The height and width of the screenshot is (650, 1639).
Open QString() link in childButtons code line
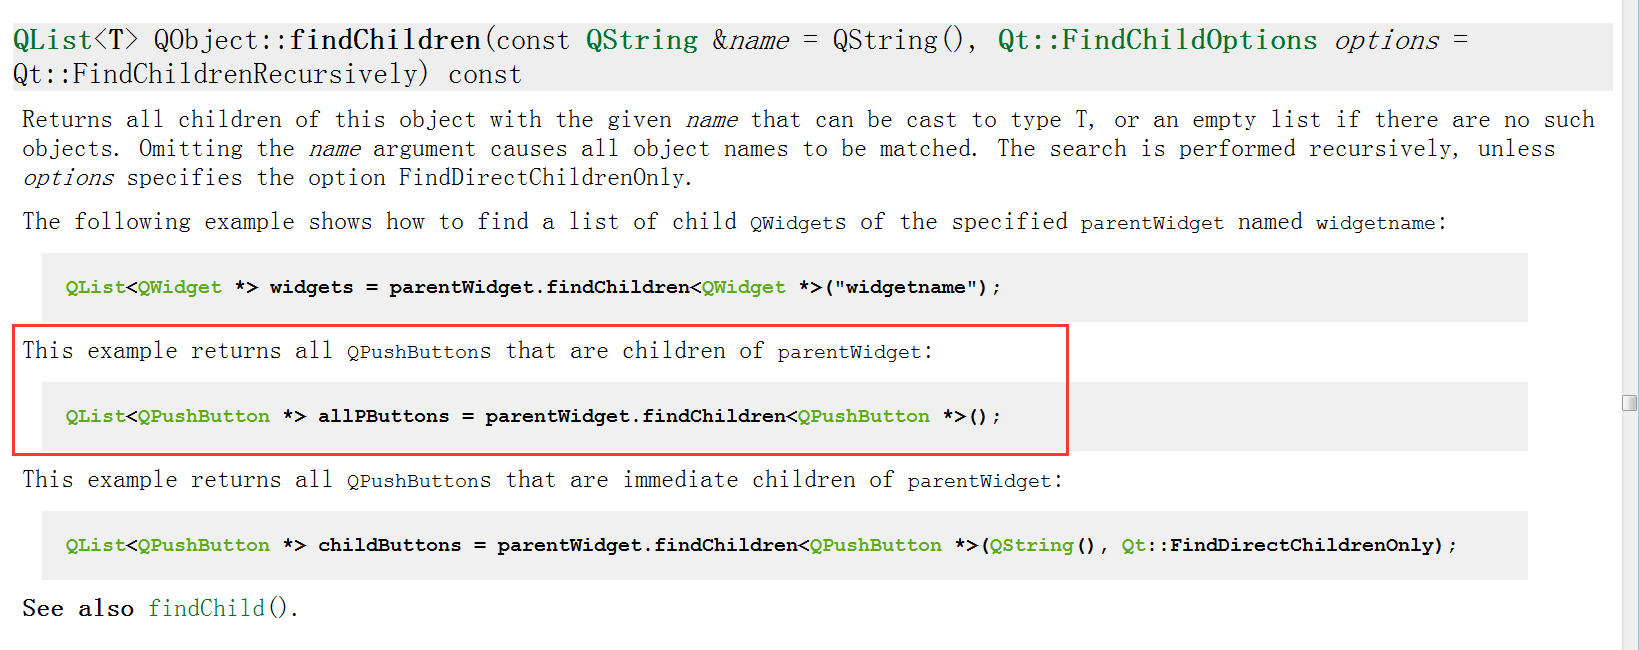tap(1032, 545)
